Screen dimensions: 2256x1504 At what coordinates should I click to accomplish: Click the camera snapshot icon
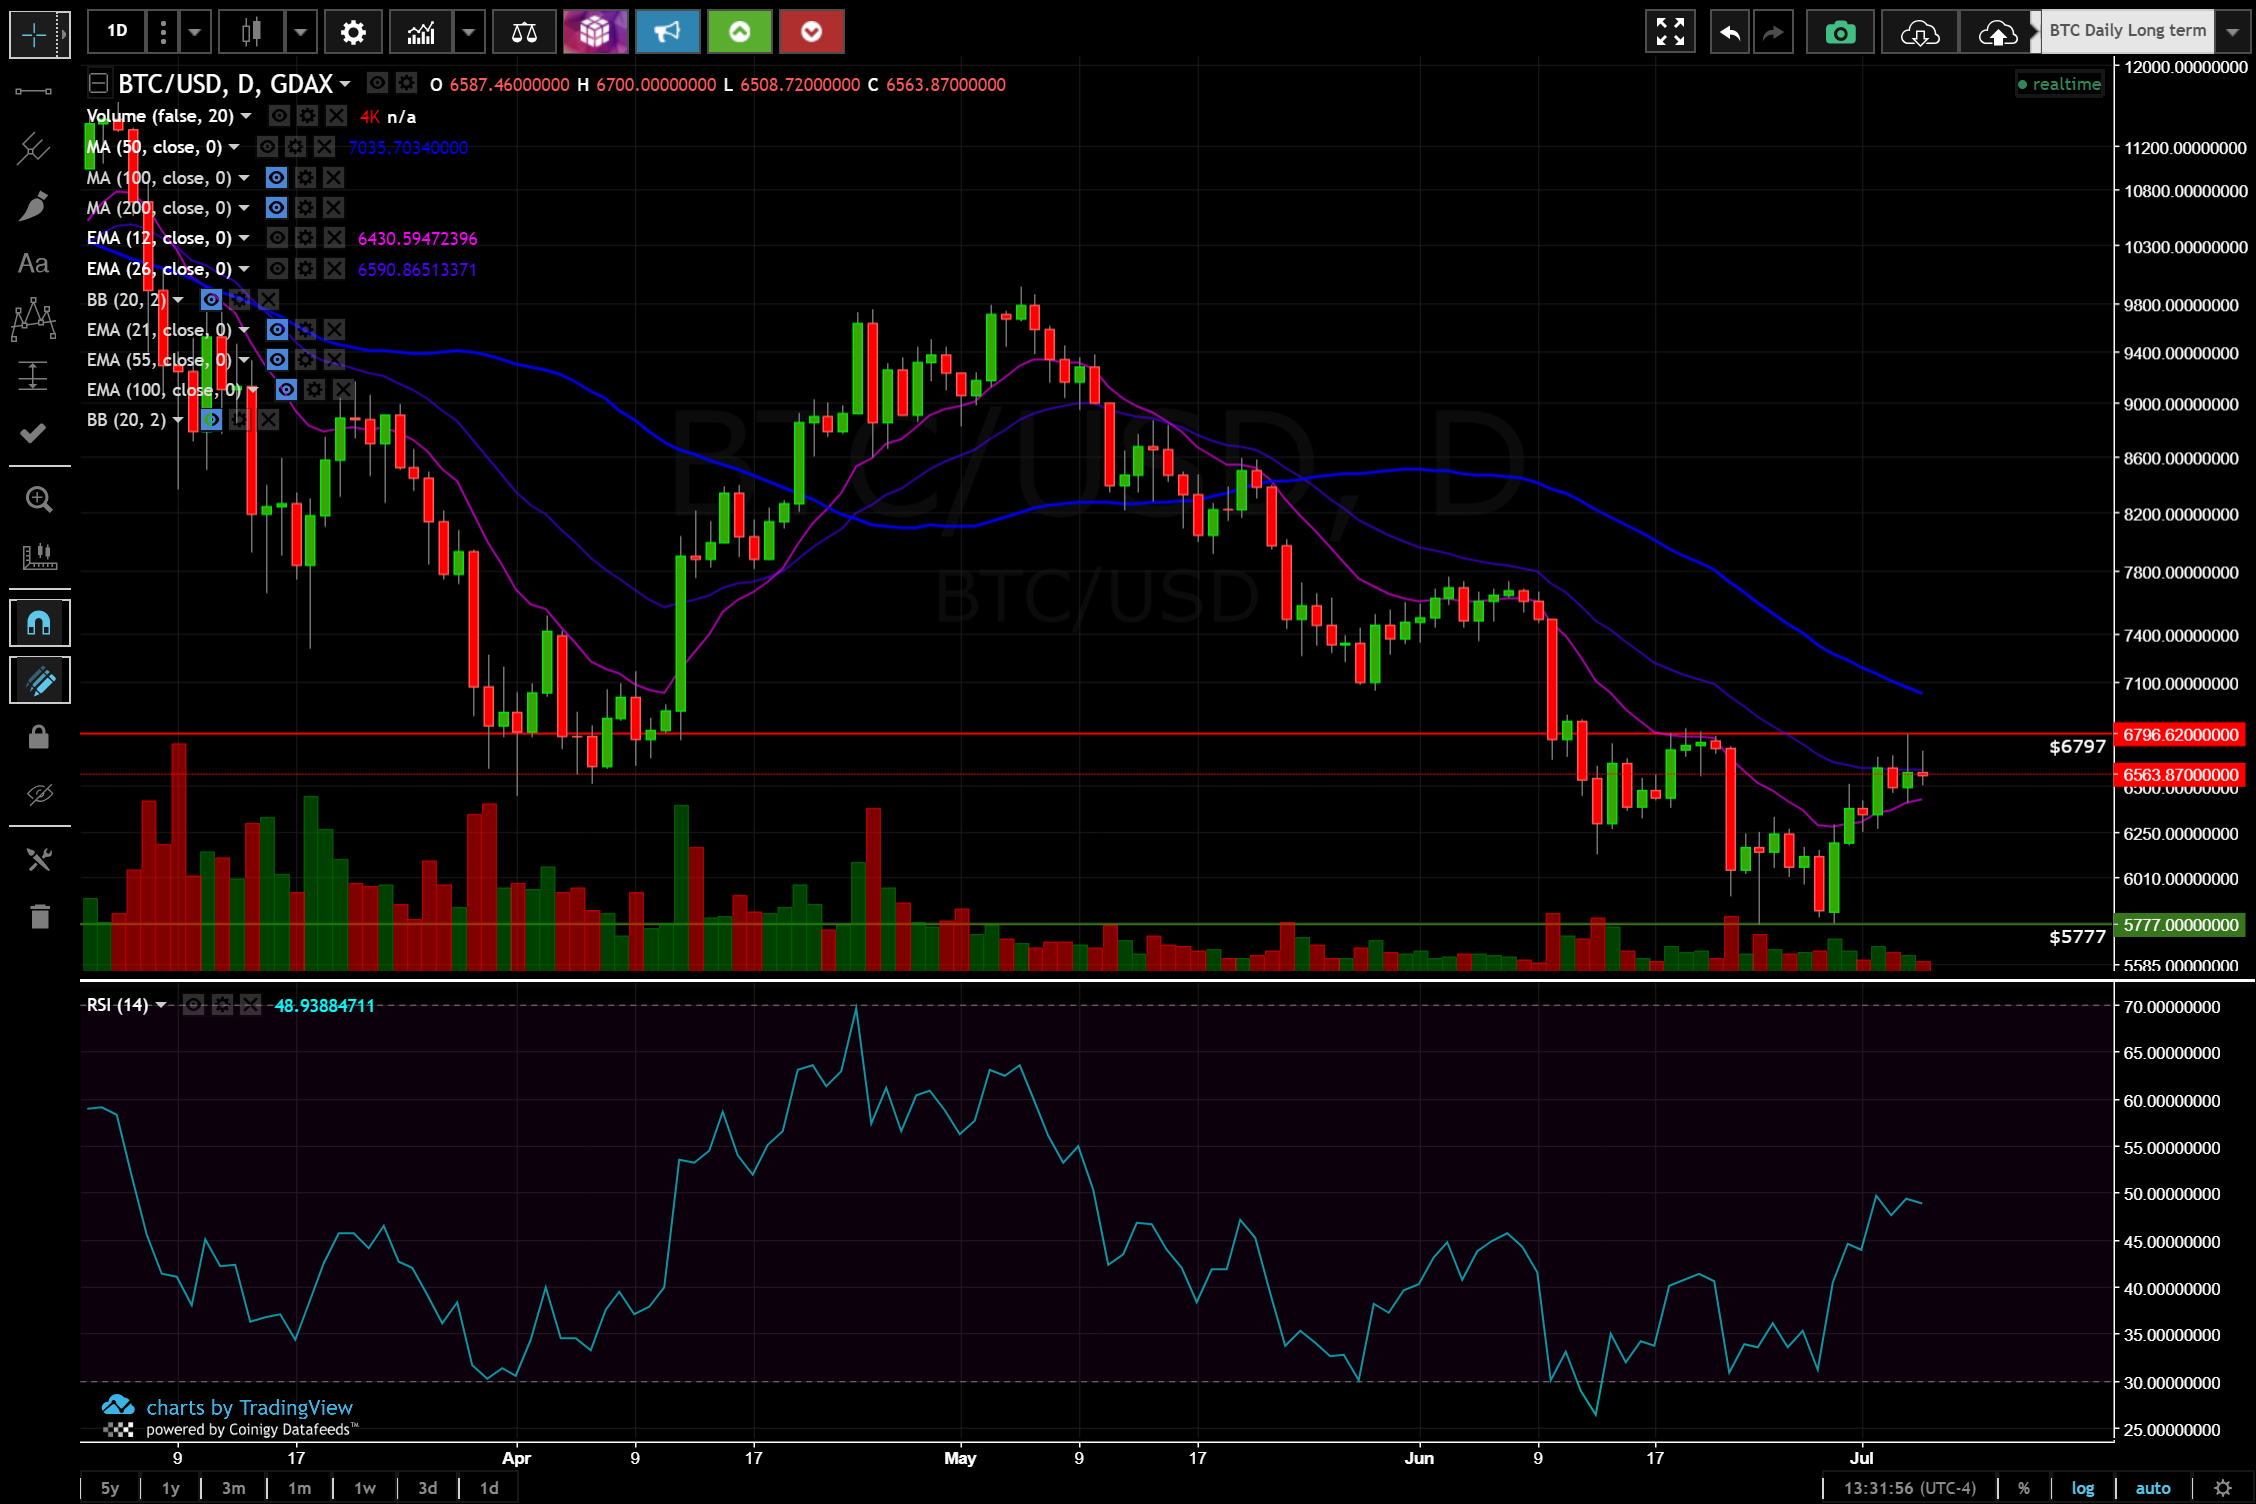(1839, 33)
